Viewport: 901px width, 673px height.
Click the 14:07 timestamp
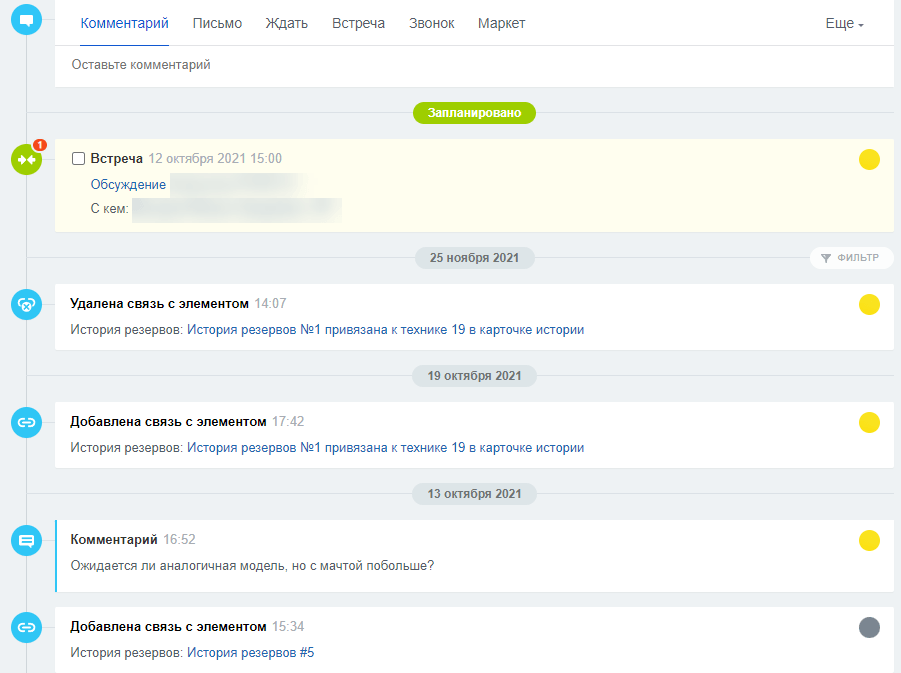(270, 303)
